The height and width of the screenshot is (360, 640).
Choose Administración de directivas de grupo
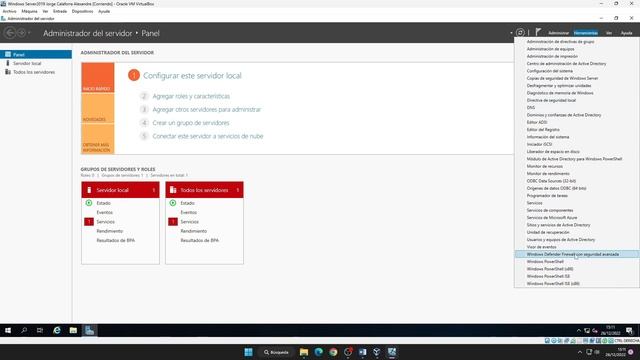(x=560, y=42)
